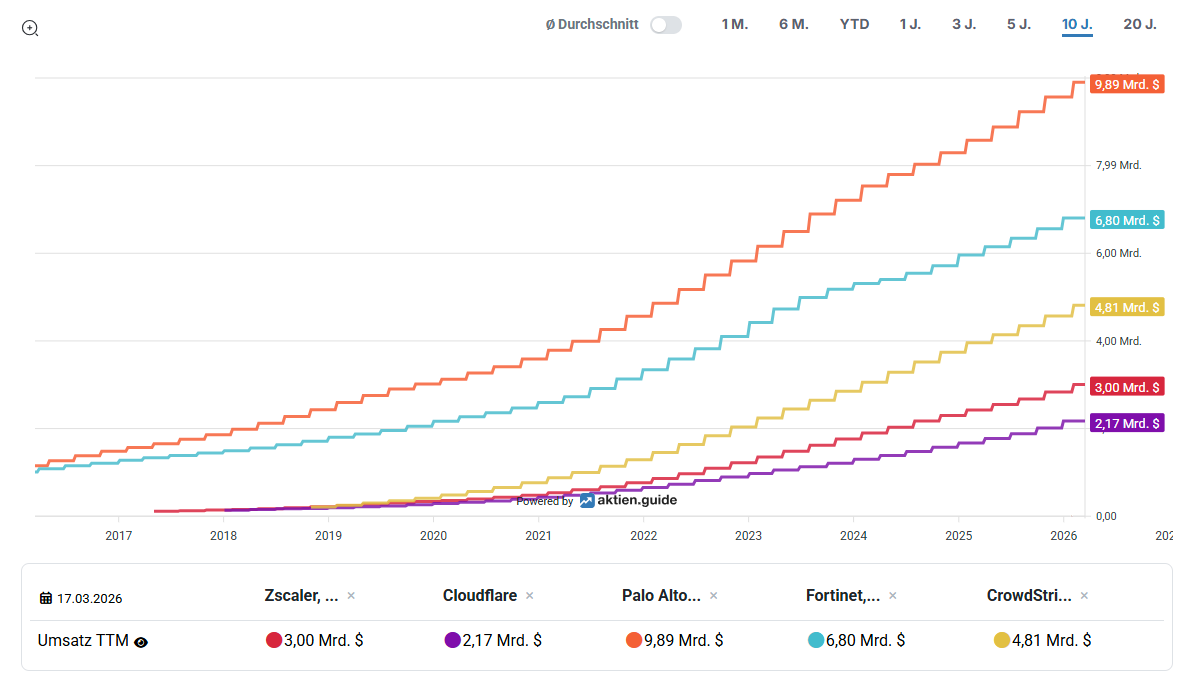Click the purple Cloudflare color dot
Viewport: 1187px width, 680px height.
click(x=452, y=640)
